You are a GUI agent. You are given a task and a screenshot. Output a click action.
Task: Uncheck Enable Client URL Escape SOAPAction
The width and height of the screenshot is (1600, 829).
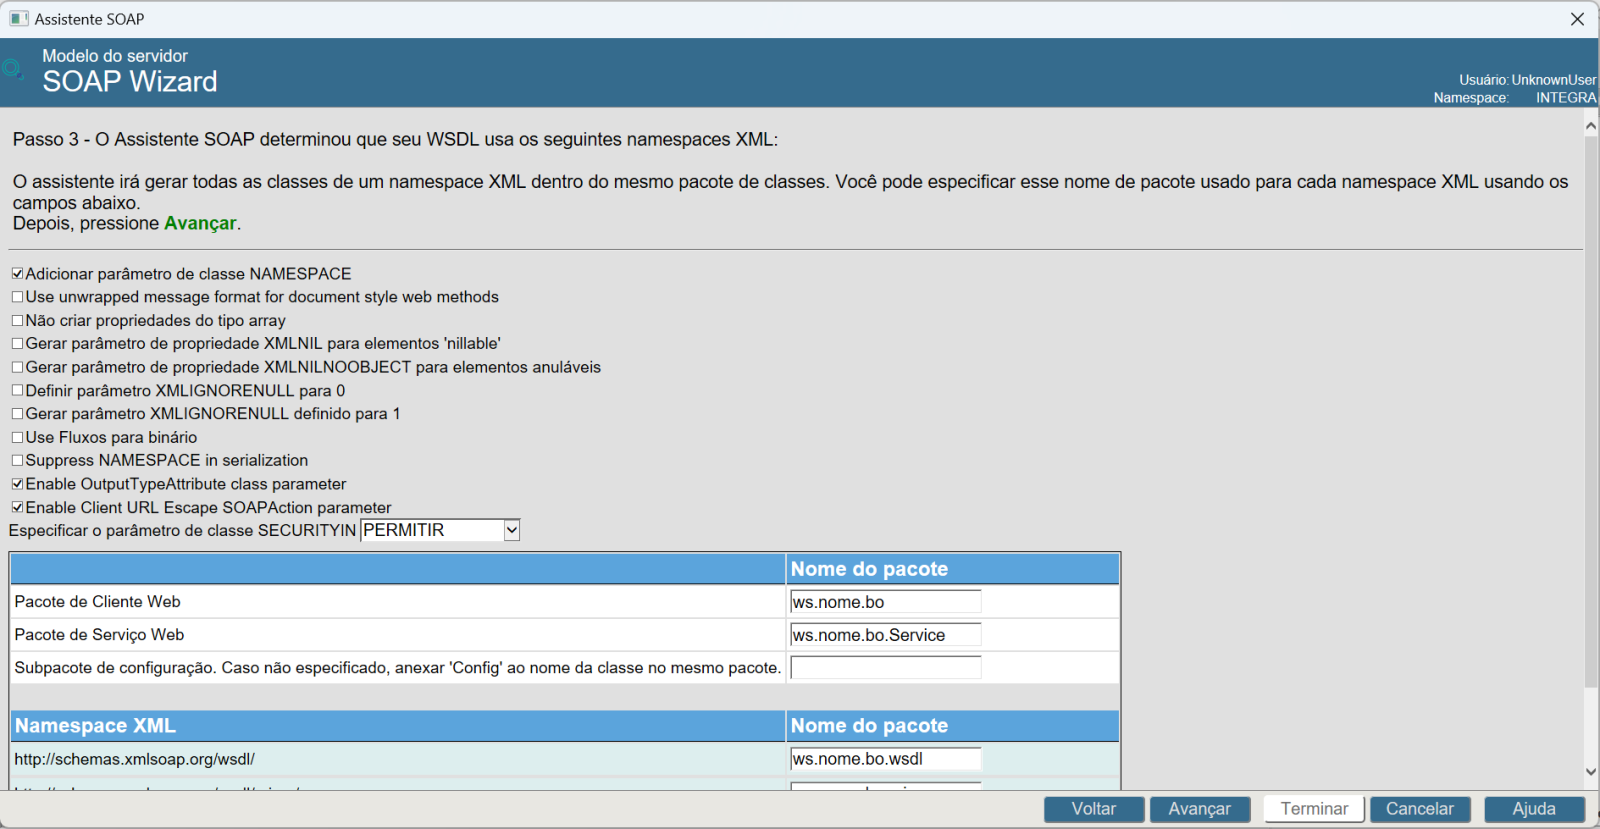(17, 508)
